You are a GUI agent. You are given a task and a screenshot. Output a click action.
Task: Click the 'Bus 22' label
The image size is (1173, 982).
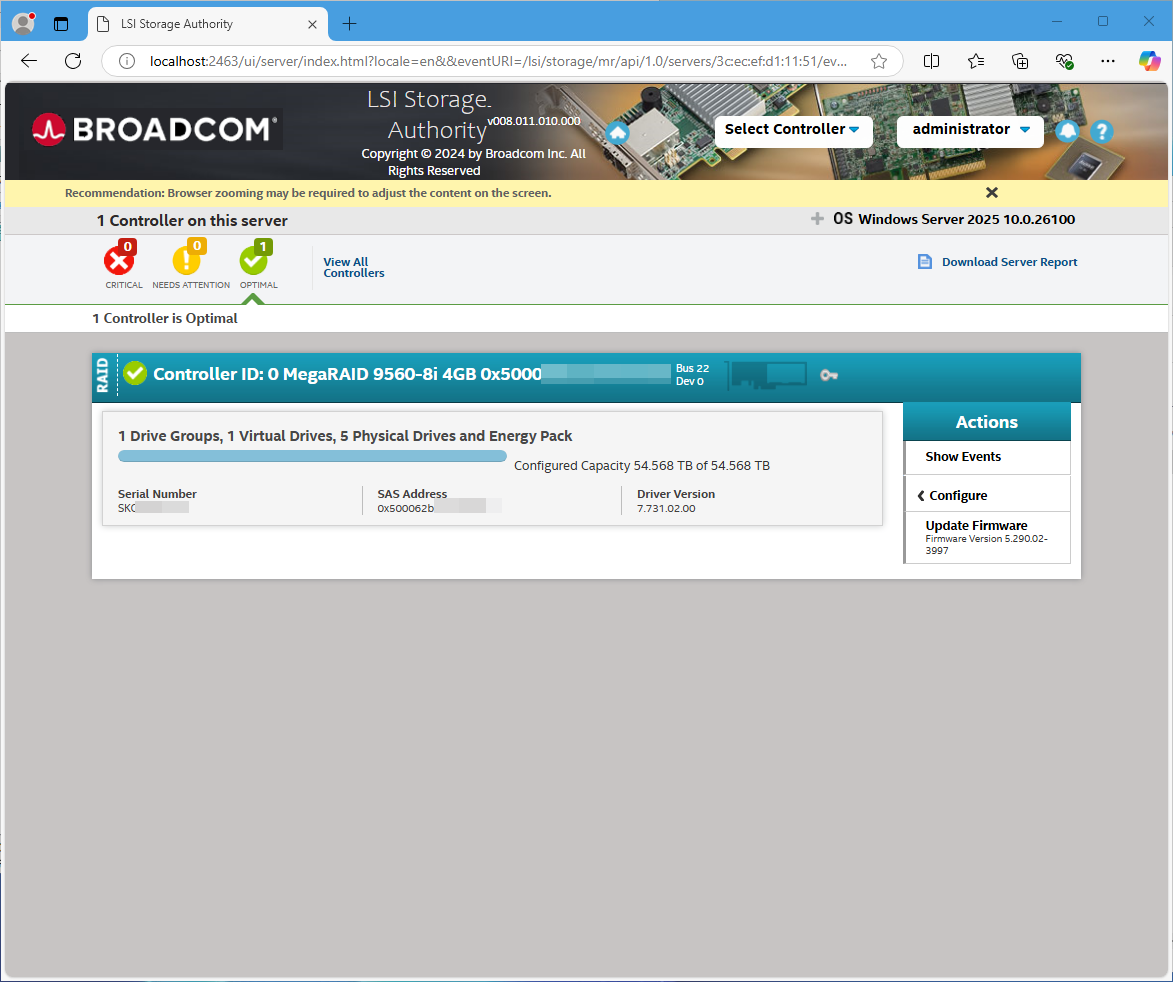point(692,368)
